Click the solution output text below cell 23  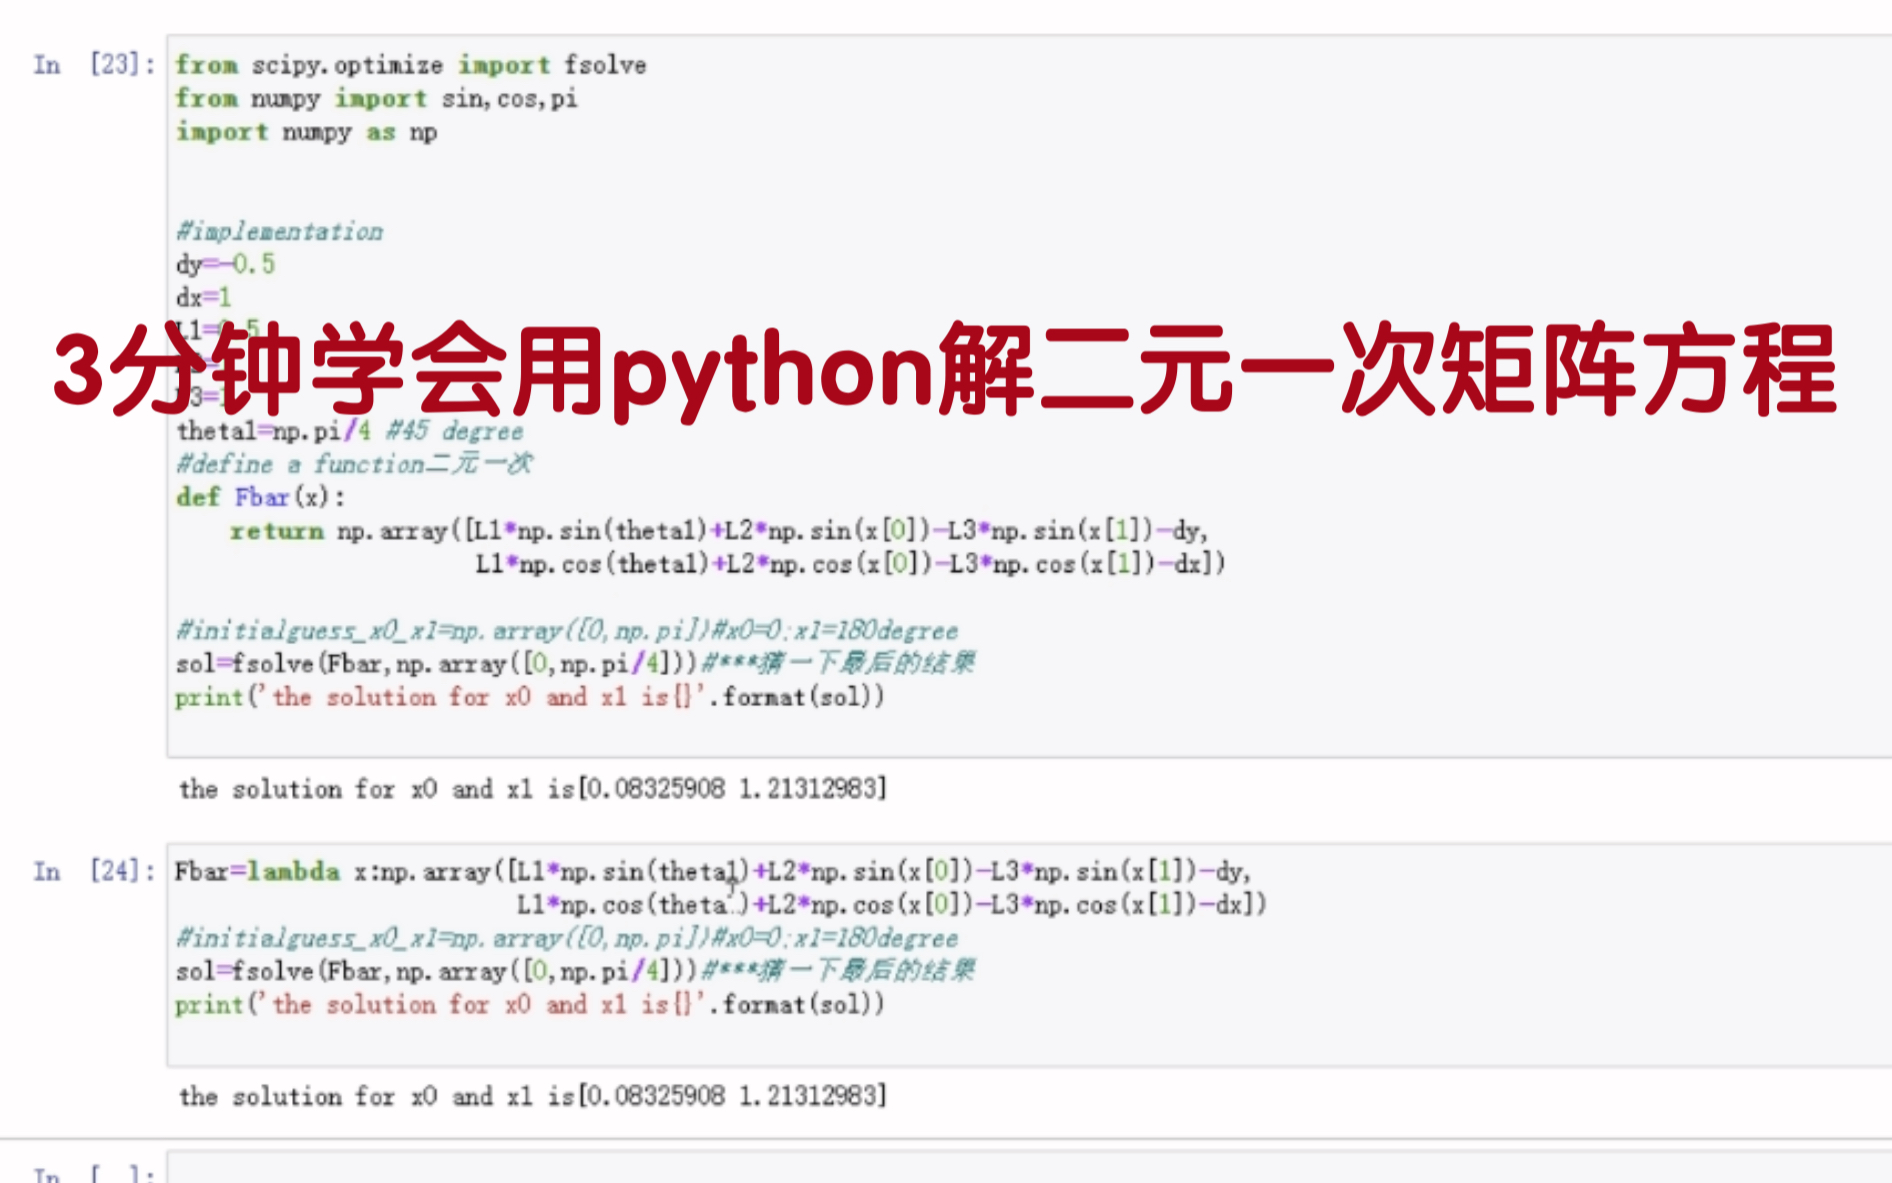pyautogui.click(x=533, y=789)
